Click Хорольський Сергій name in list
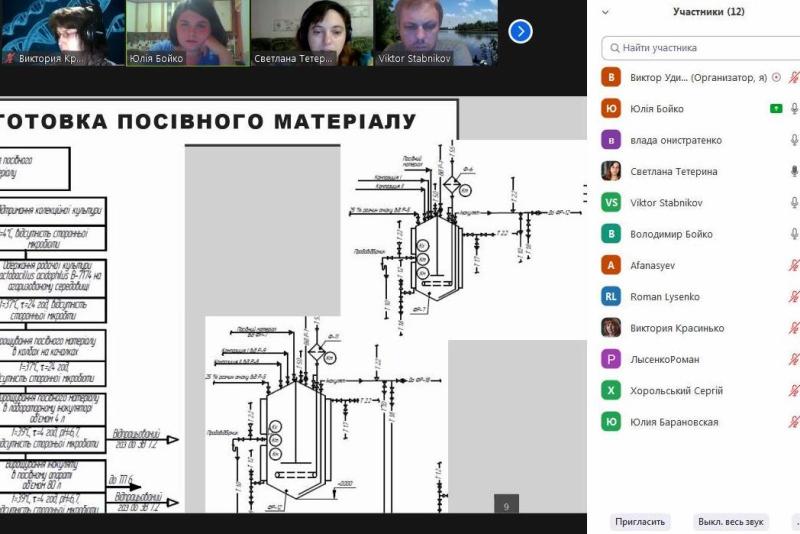The image size is (800, 534). 677,391
